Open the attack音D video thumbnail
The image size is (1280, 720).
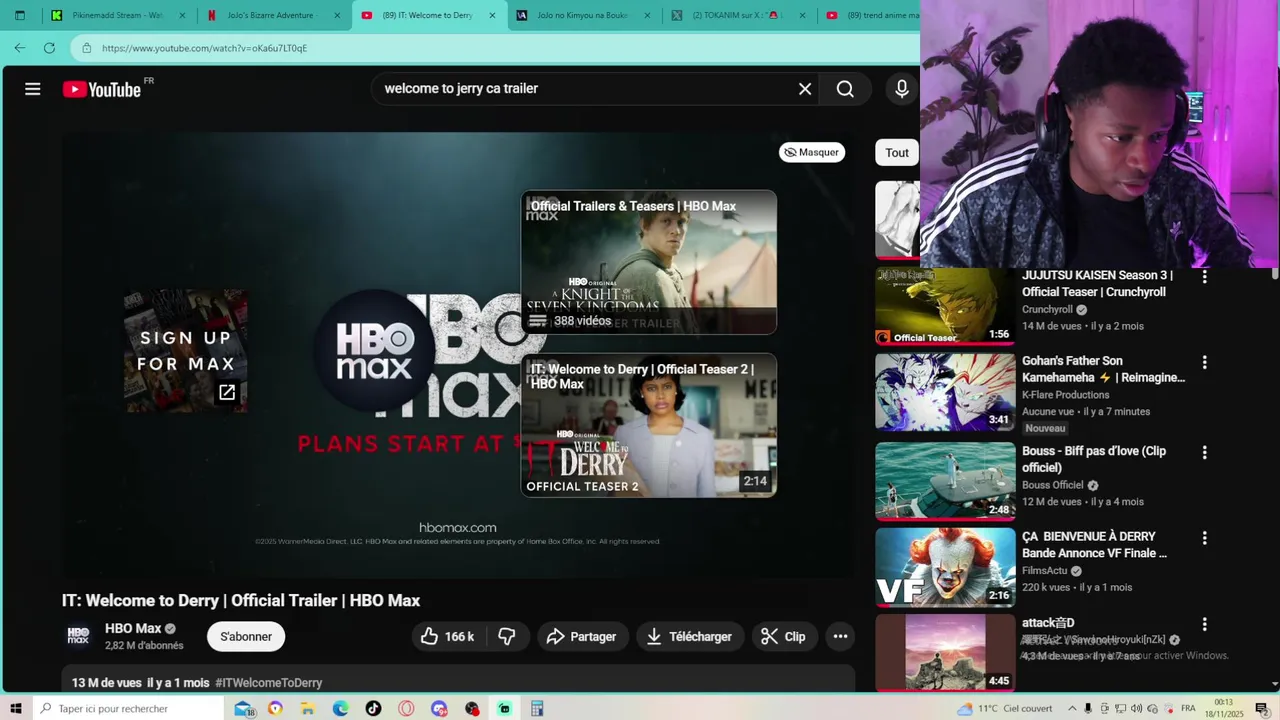945,653
